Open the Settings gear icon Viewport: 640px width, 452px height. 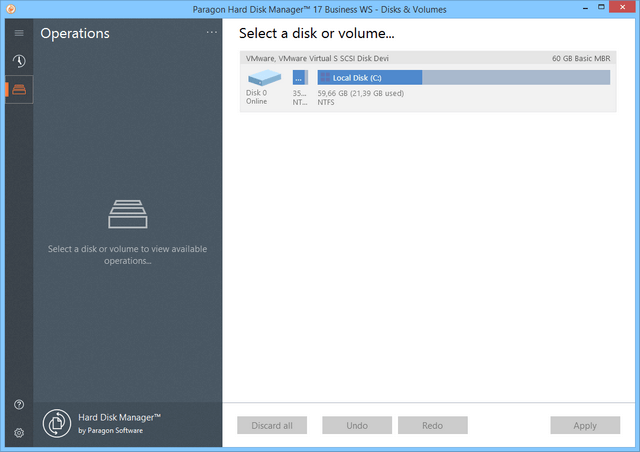tap(19, 433)
